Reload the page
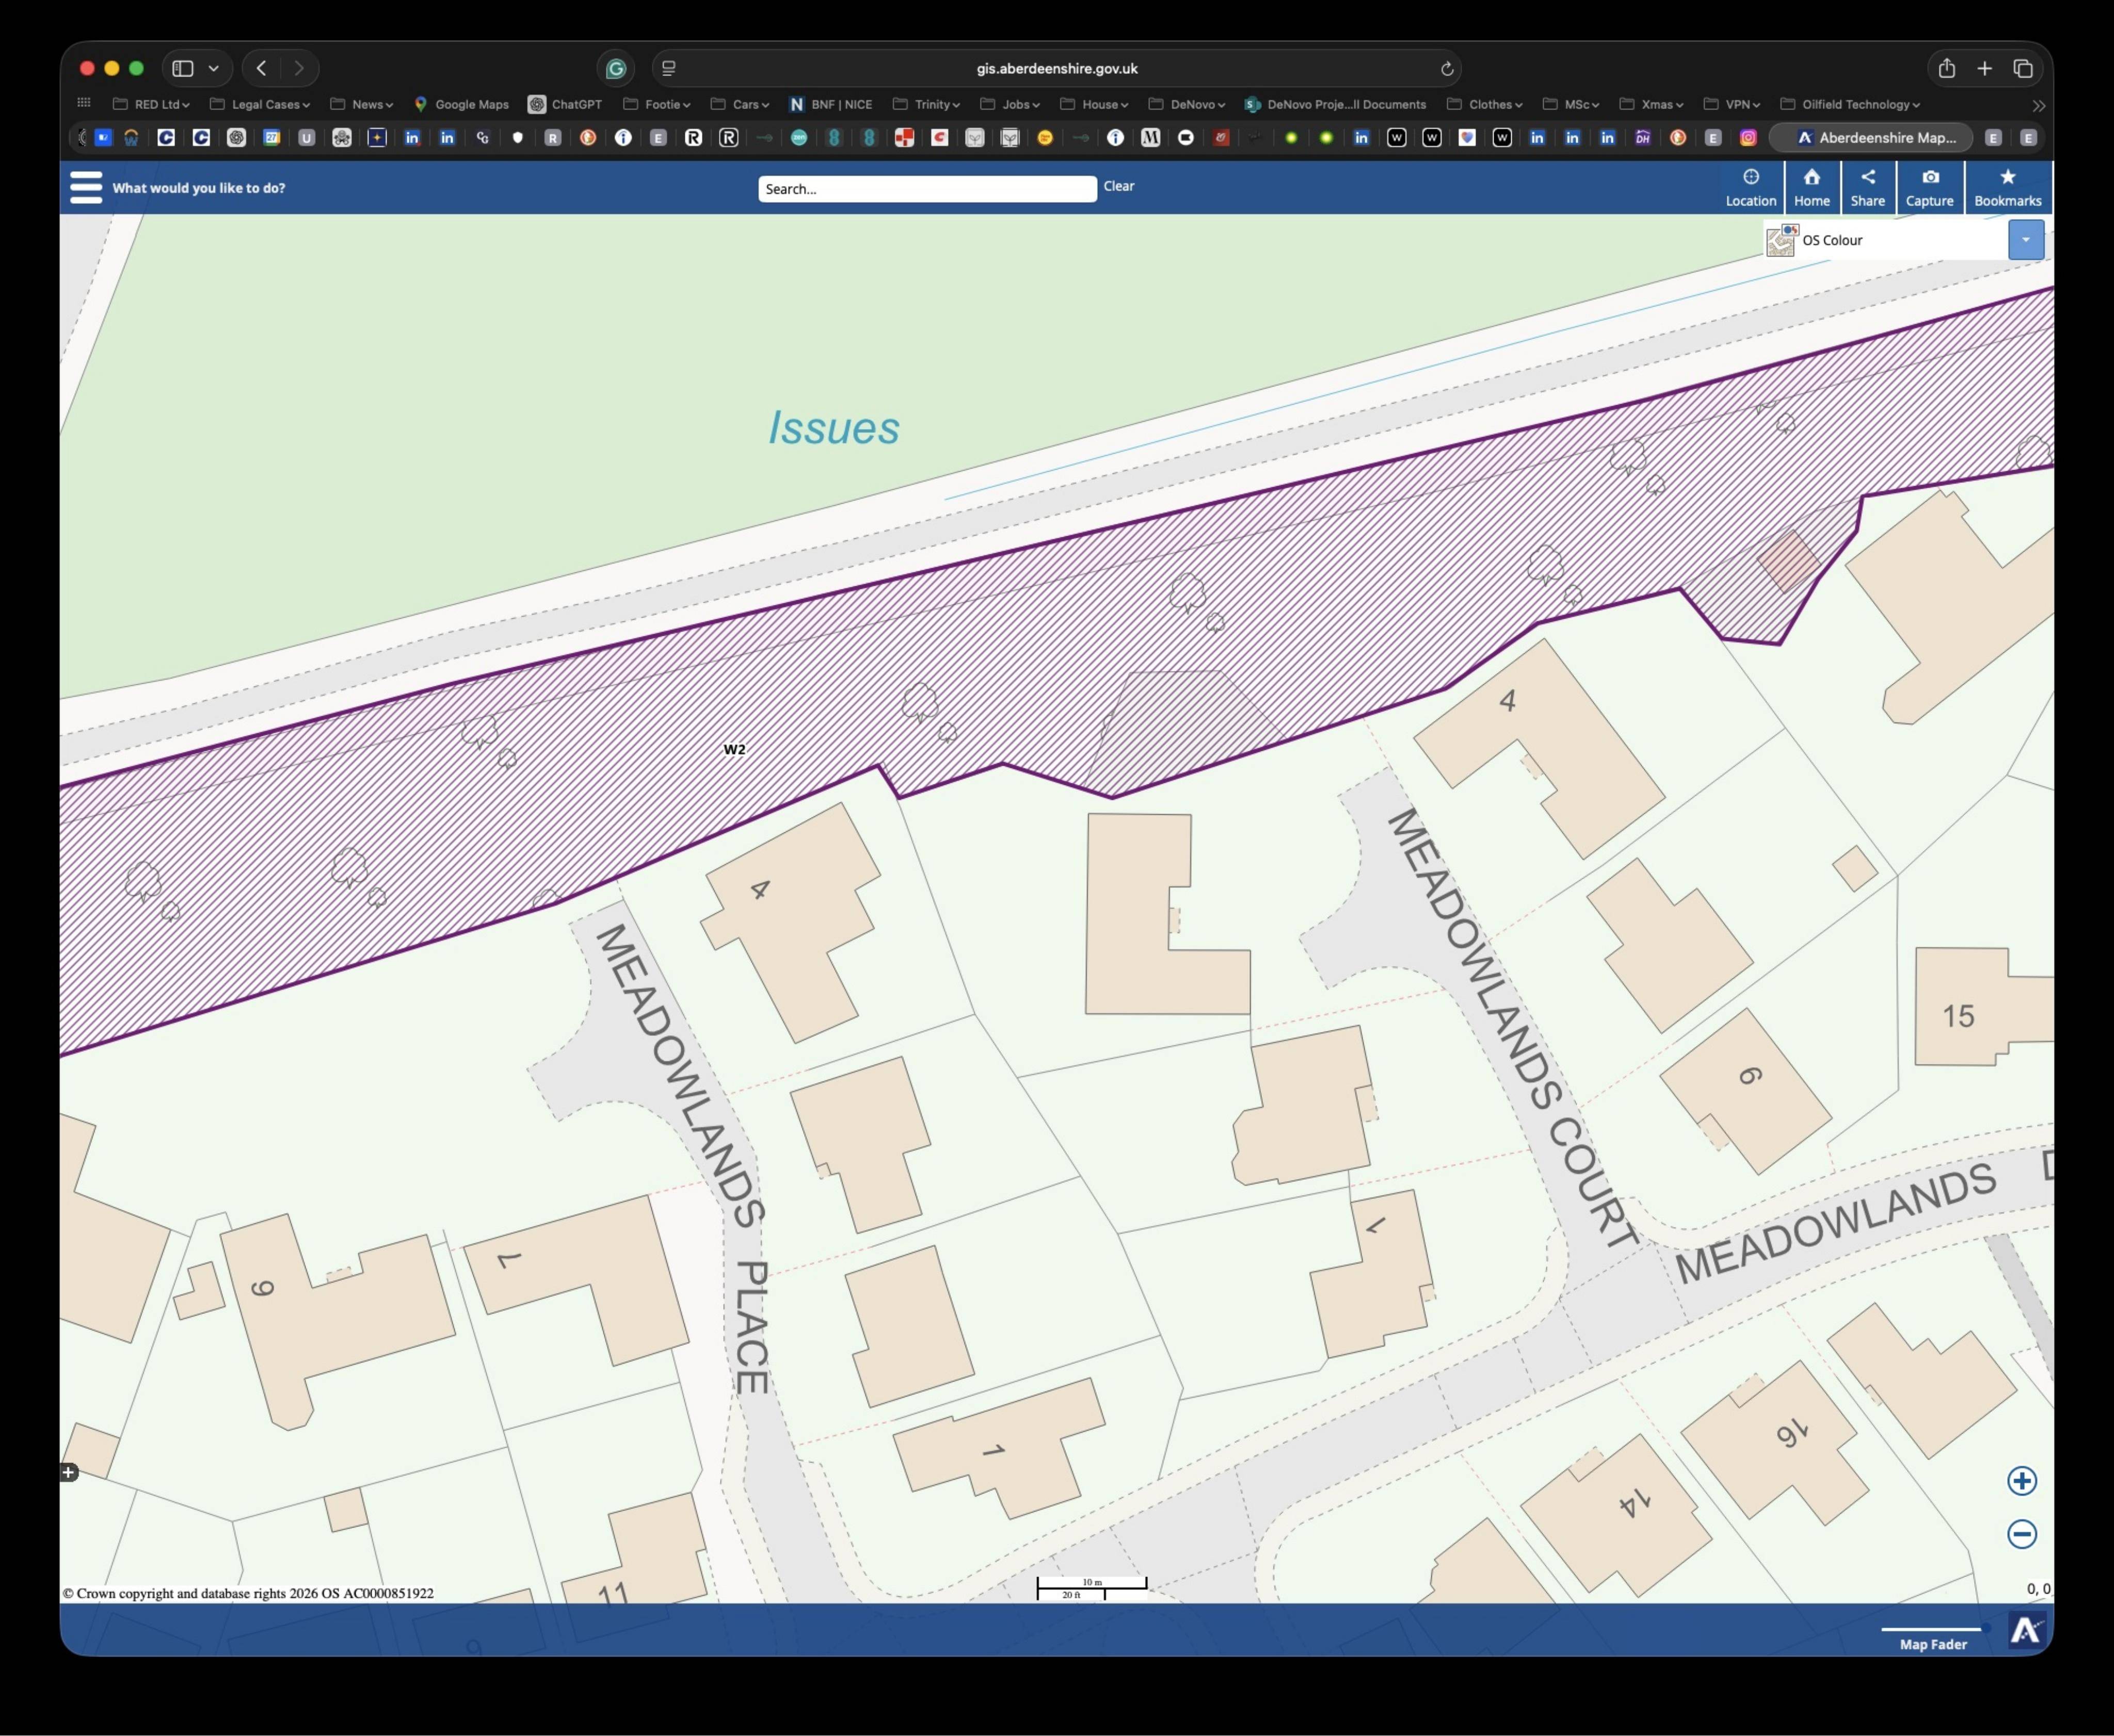 pos(1446,69)
